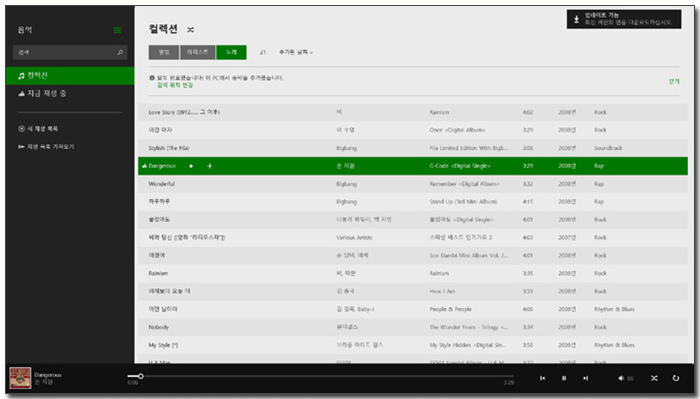Click The Wonder Years - Trilogy album
The image size is (700, 399).
pos(468,327)
